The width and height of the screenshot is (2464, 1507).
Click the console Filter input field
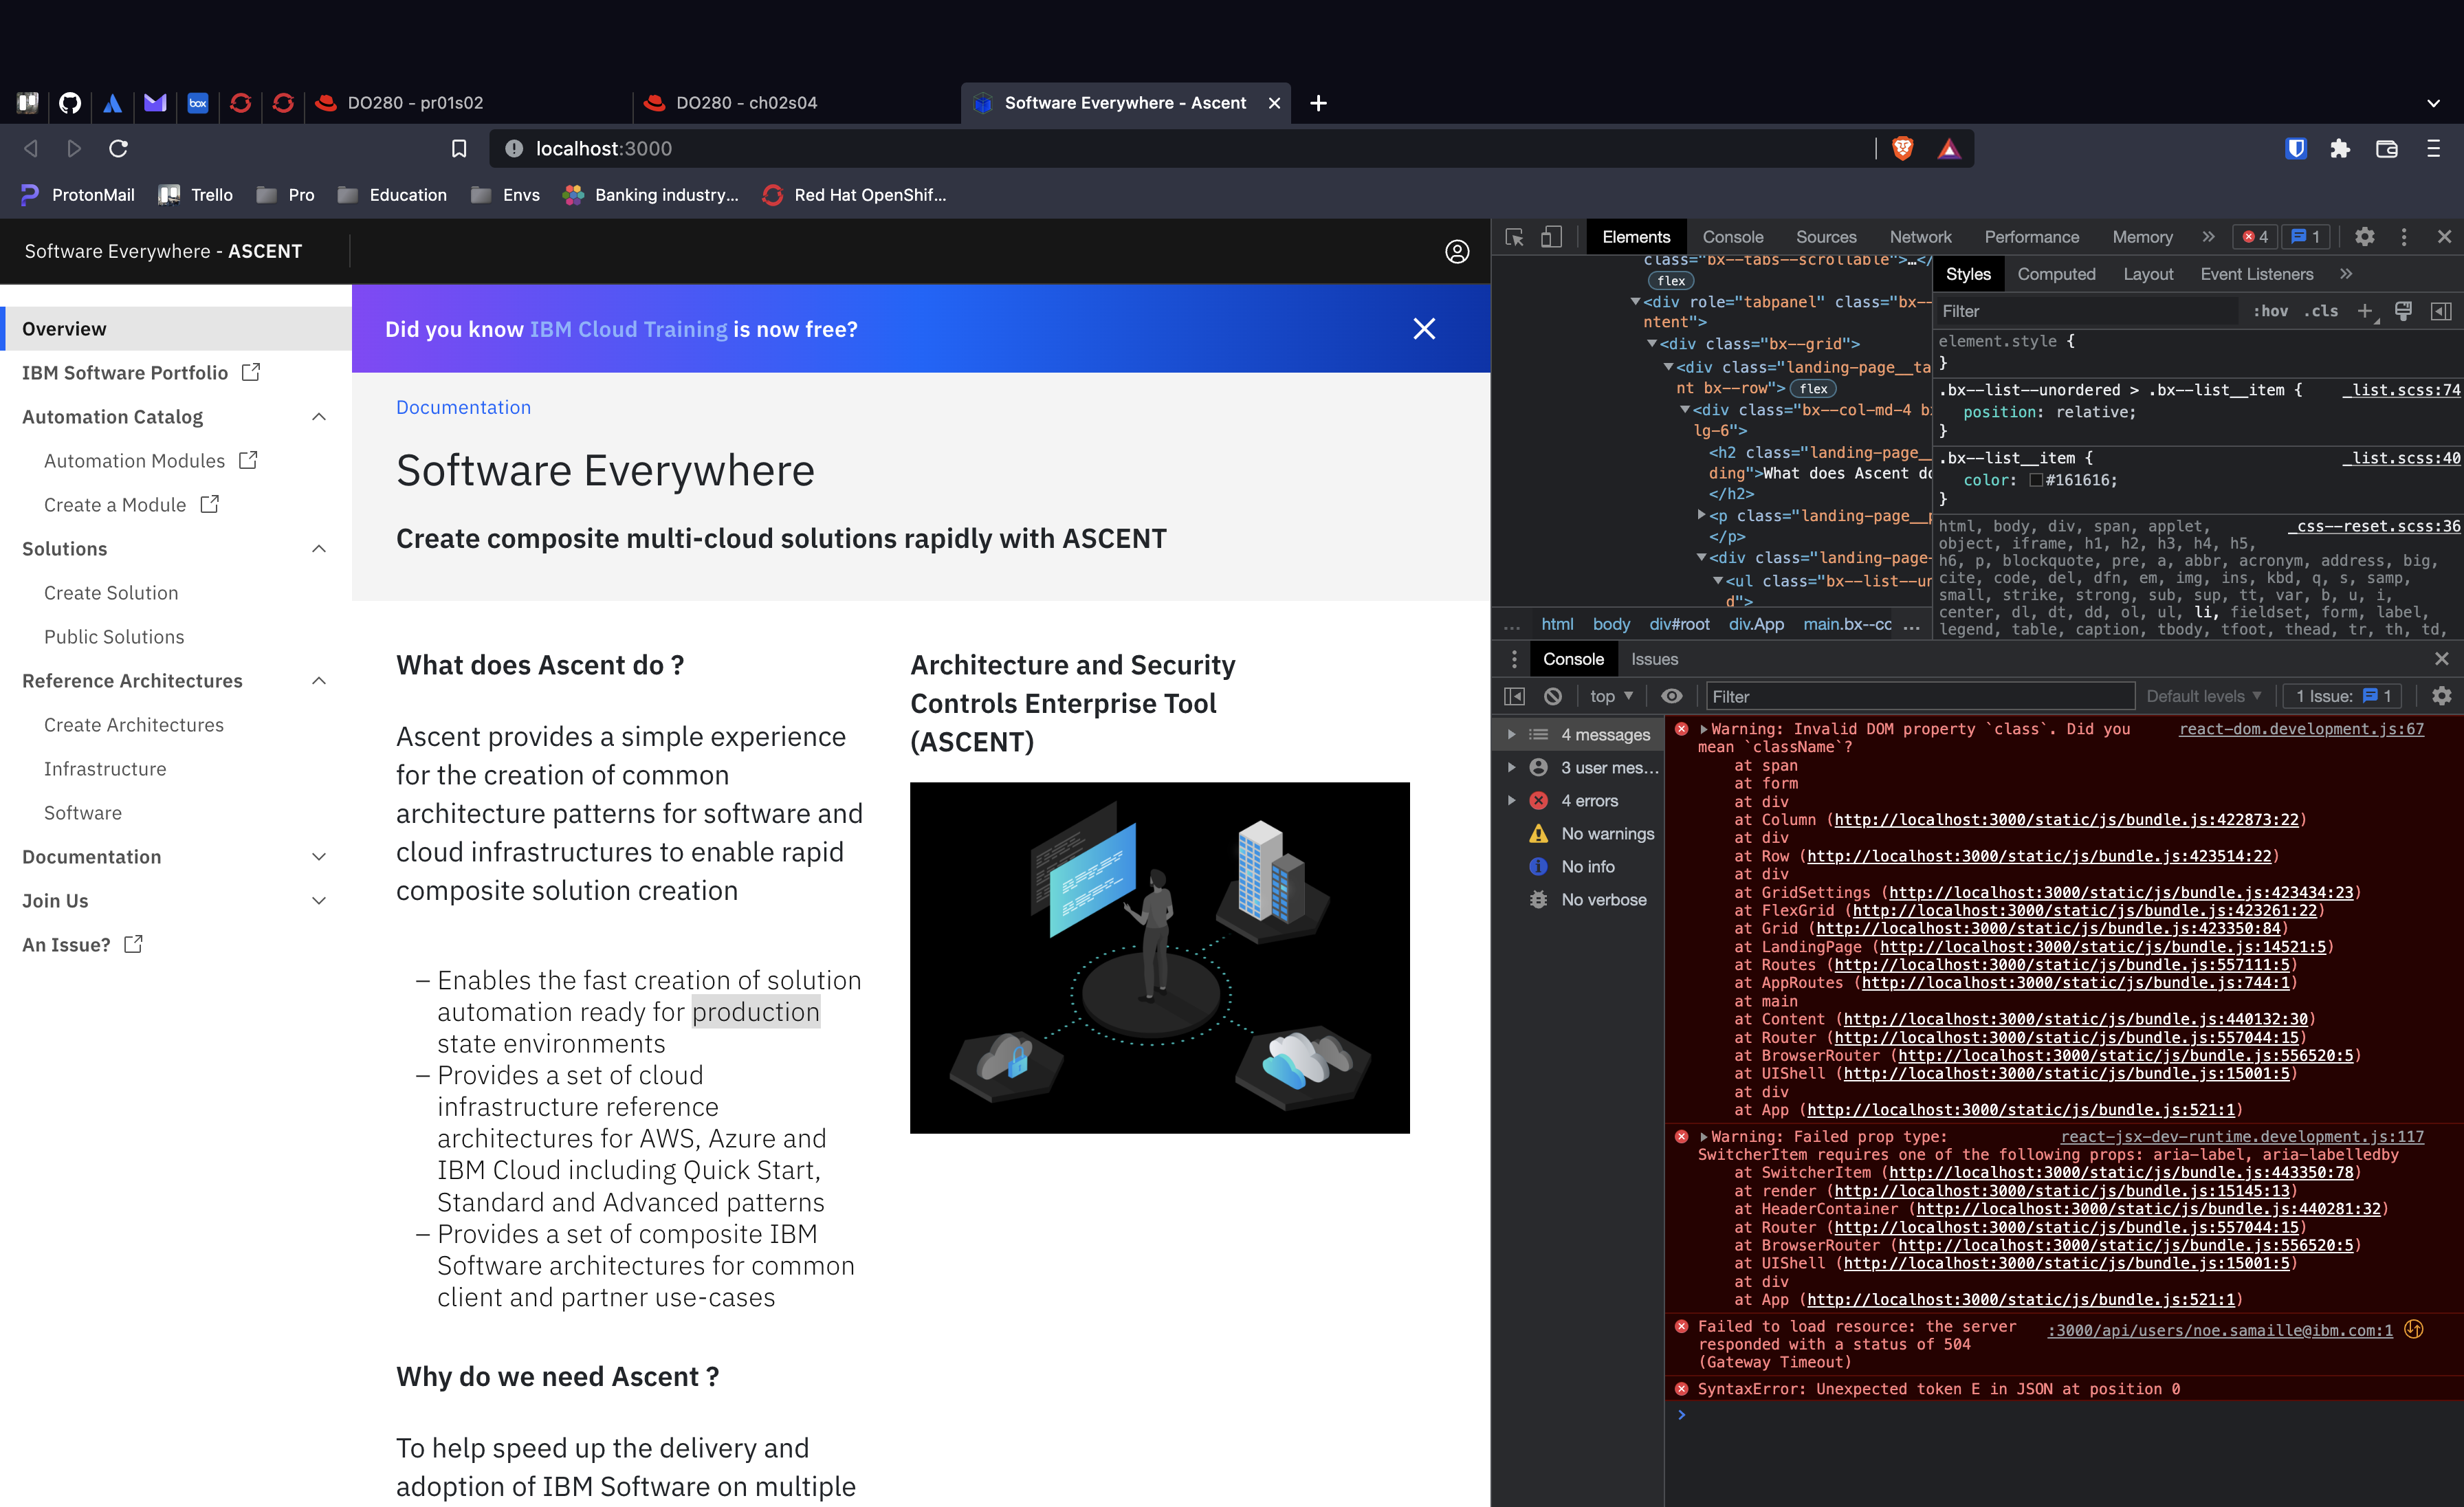point(1919,696)
